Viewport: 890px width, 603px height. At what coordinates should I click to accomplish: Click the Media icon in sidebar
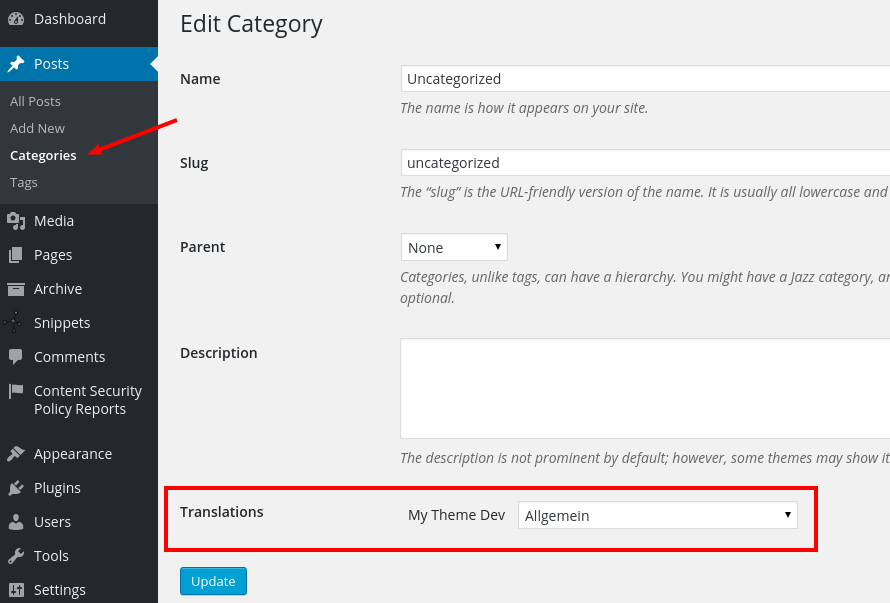(16, 221)
